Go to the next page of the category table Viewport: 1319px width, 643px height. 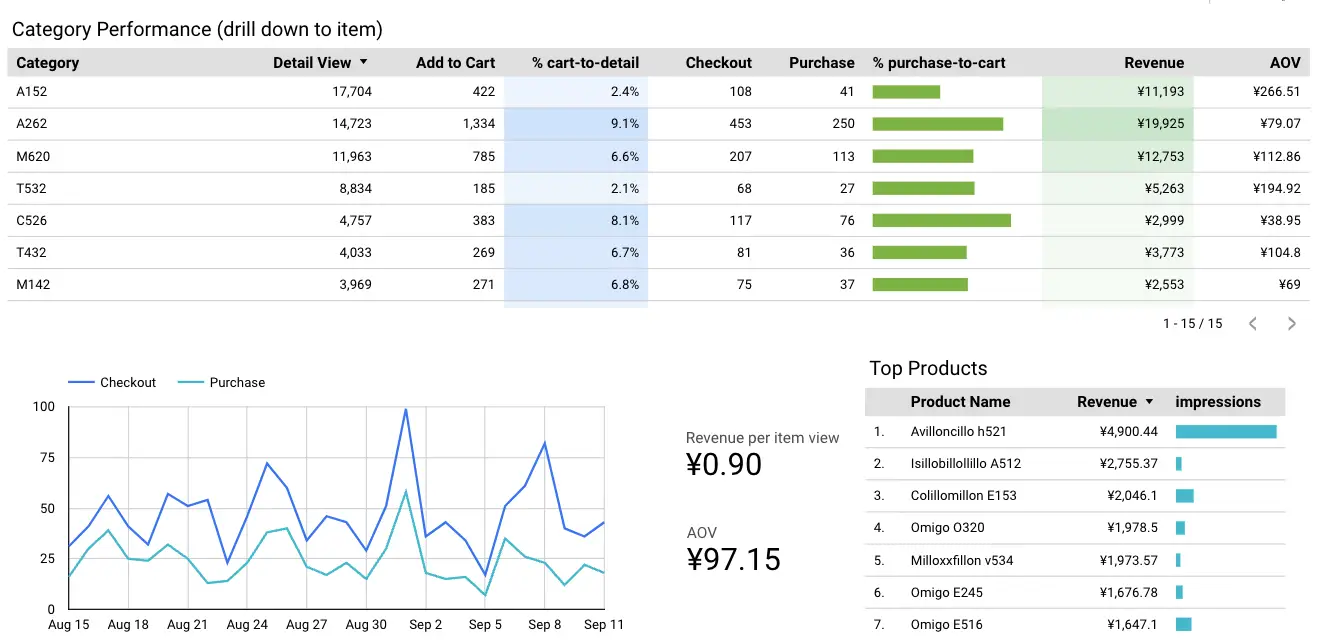pos(1291,323)
